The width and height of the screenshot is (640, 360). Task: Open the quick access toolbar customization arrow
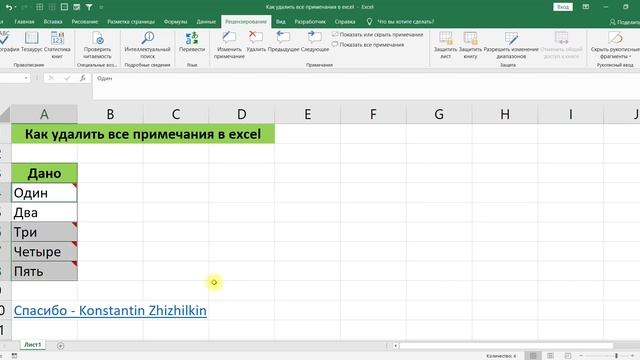tap(101, 7)
